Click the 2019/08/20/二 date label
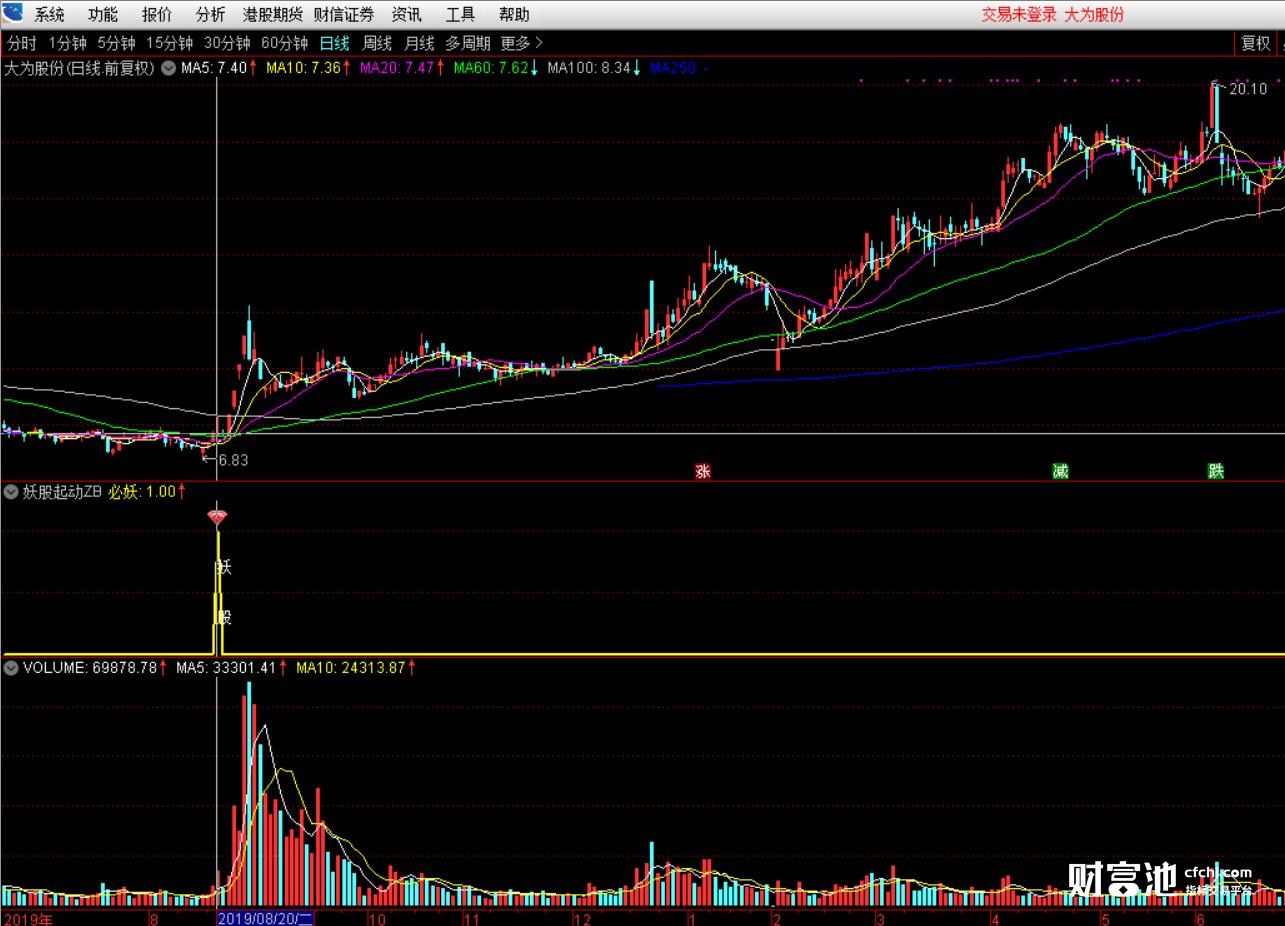Image resolution: width=1285 pixels, height=926 pixels. pyautogui.click(x=265, y=918)
